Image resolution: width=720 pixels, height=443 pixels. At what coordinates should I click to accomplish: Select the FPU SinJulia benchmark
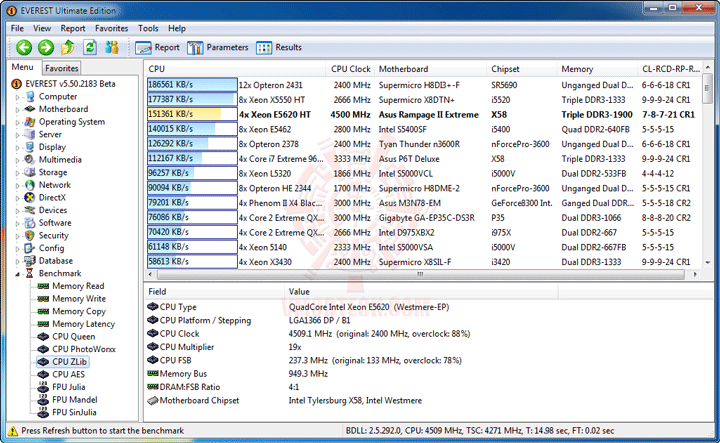[74, 412]
